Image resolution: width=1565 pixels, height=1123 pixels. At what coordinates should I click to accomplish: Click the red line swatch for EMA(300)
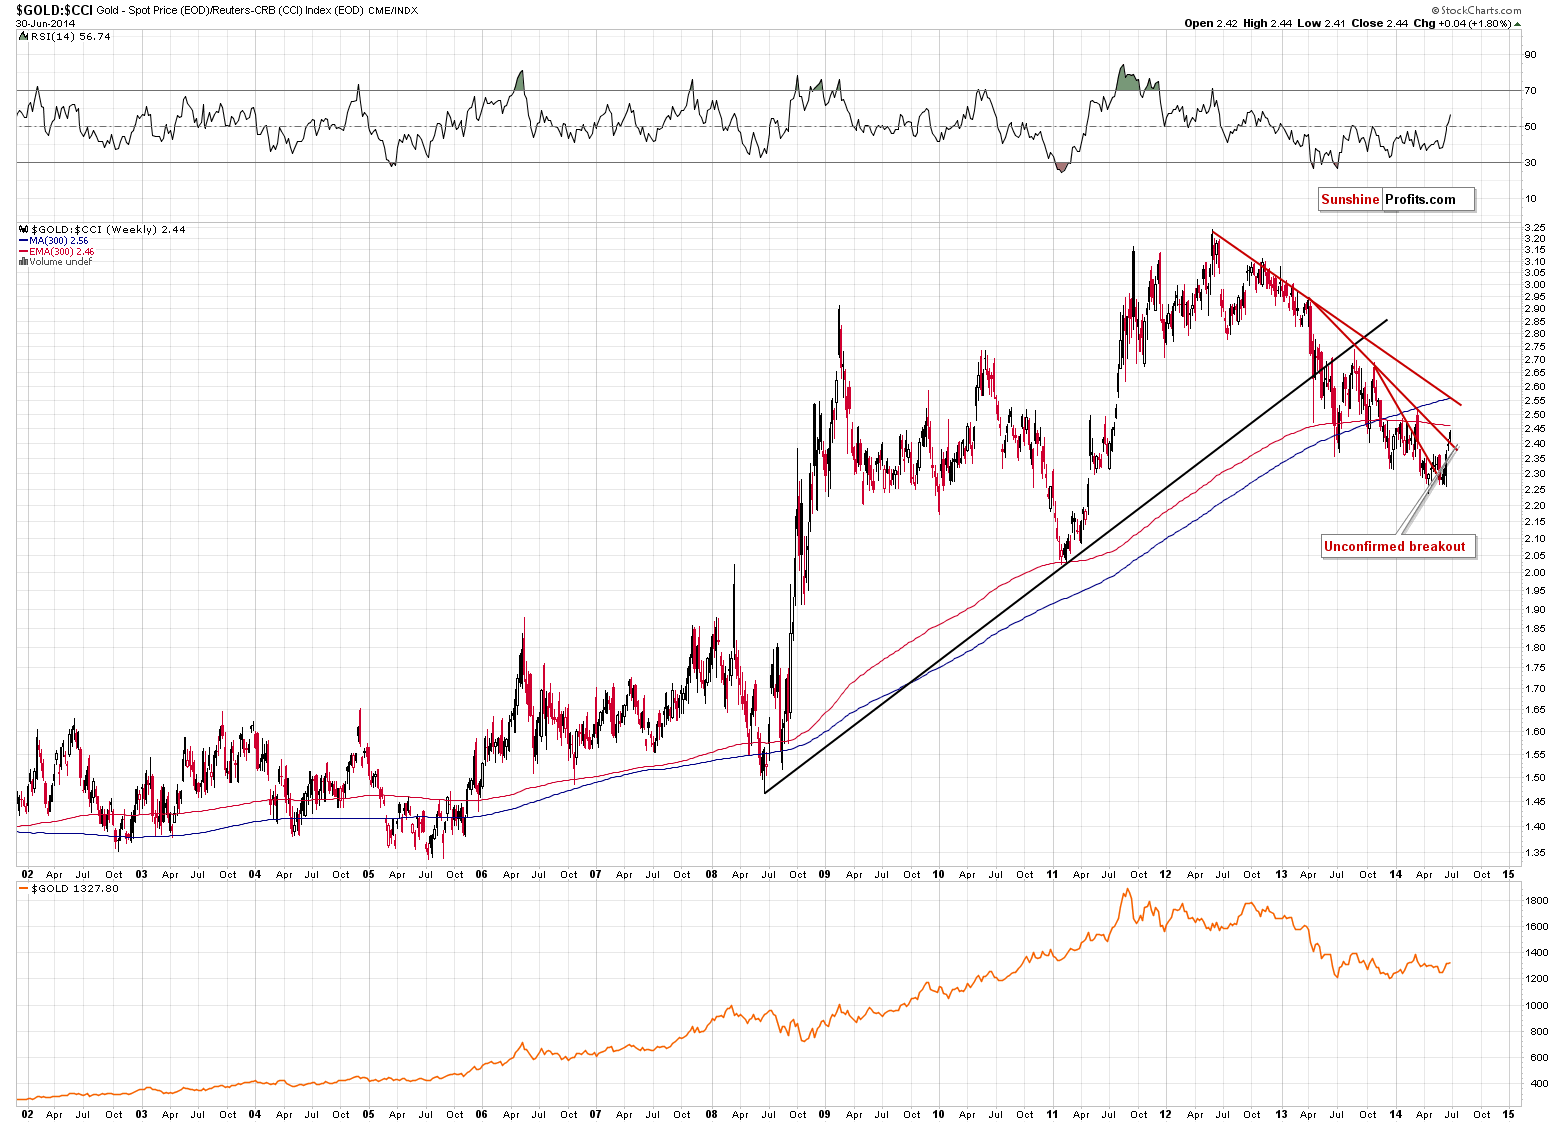pos(24,252)
